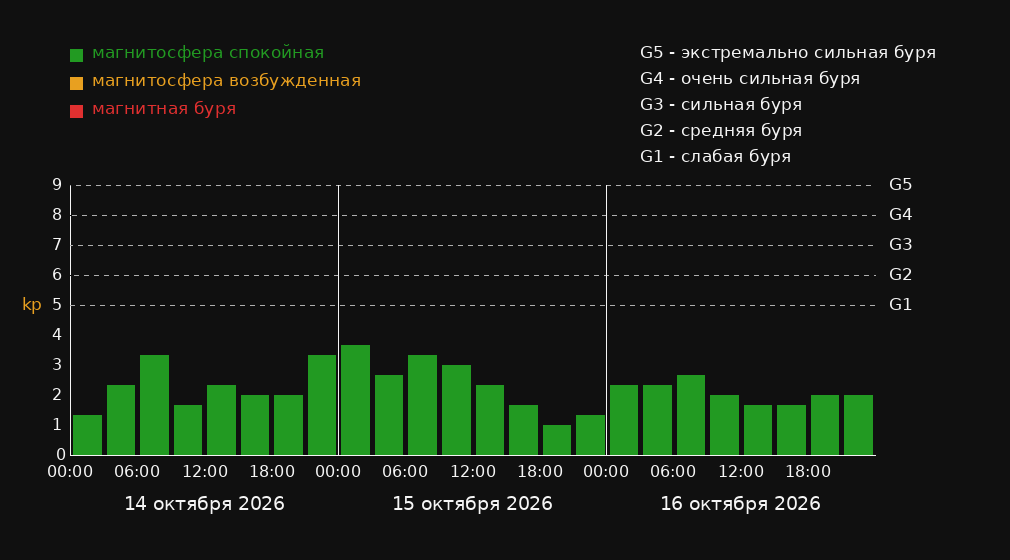Click the shortest bar at 18:00 on 15 октября

click(x=557, y=440)
